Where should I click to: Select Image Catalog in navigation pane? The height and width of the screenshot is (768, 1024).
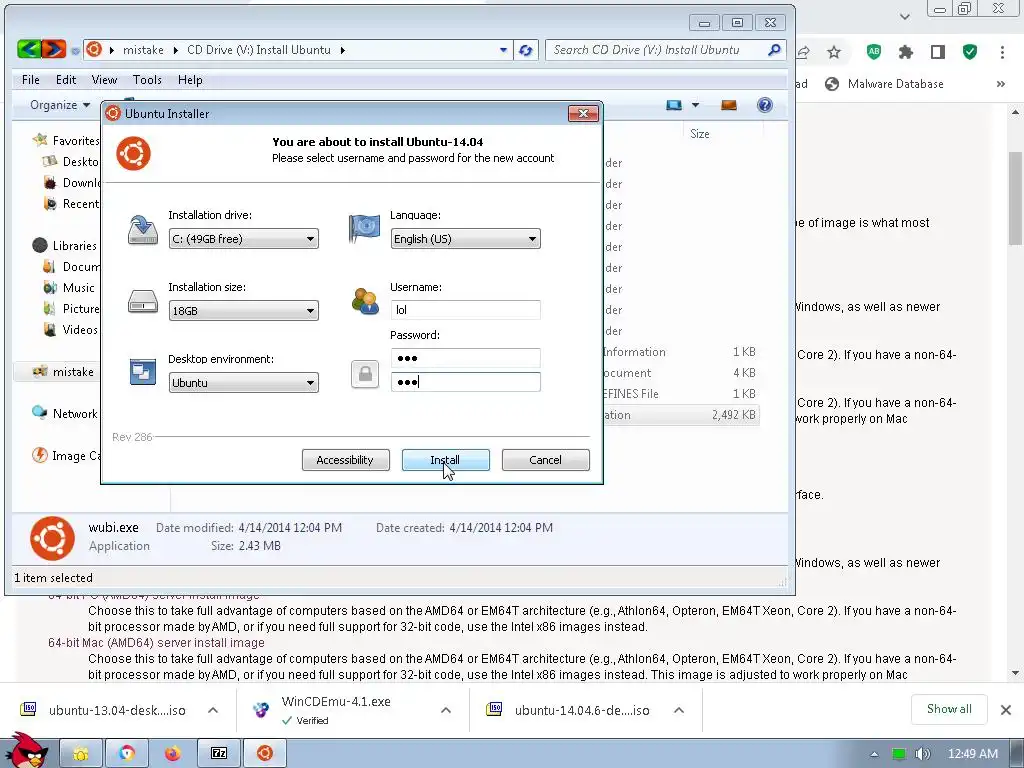click(x=67, y=456)
